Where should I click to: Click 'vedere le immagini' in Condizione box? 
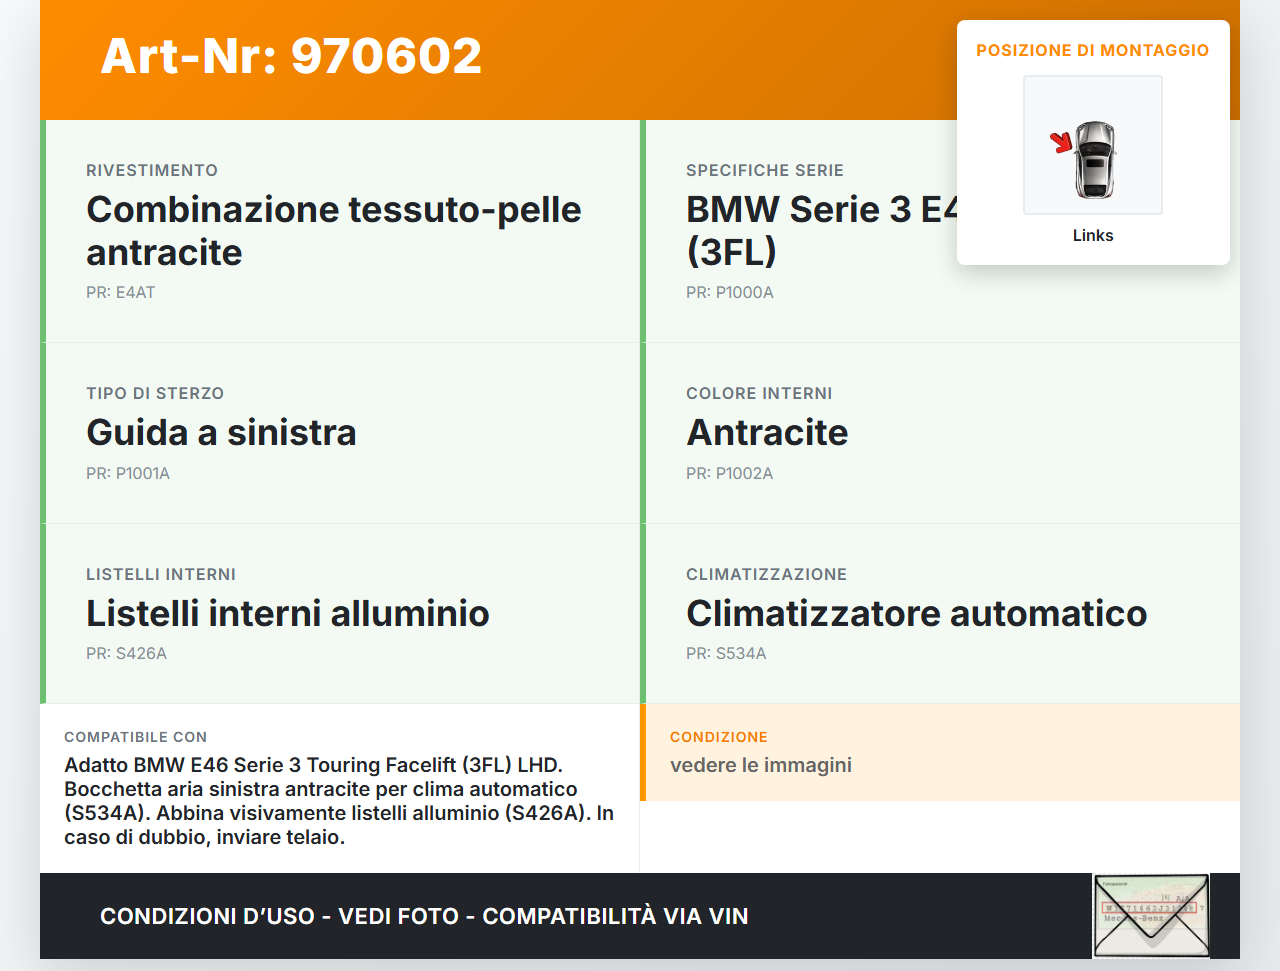click(x=760, y=766)
